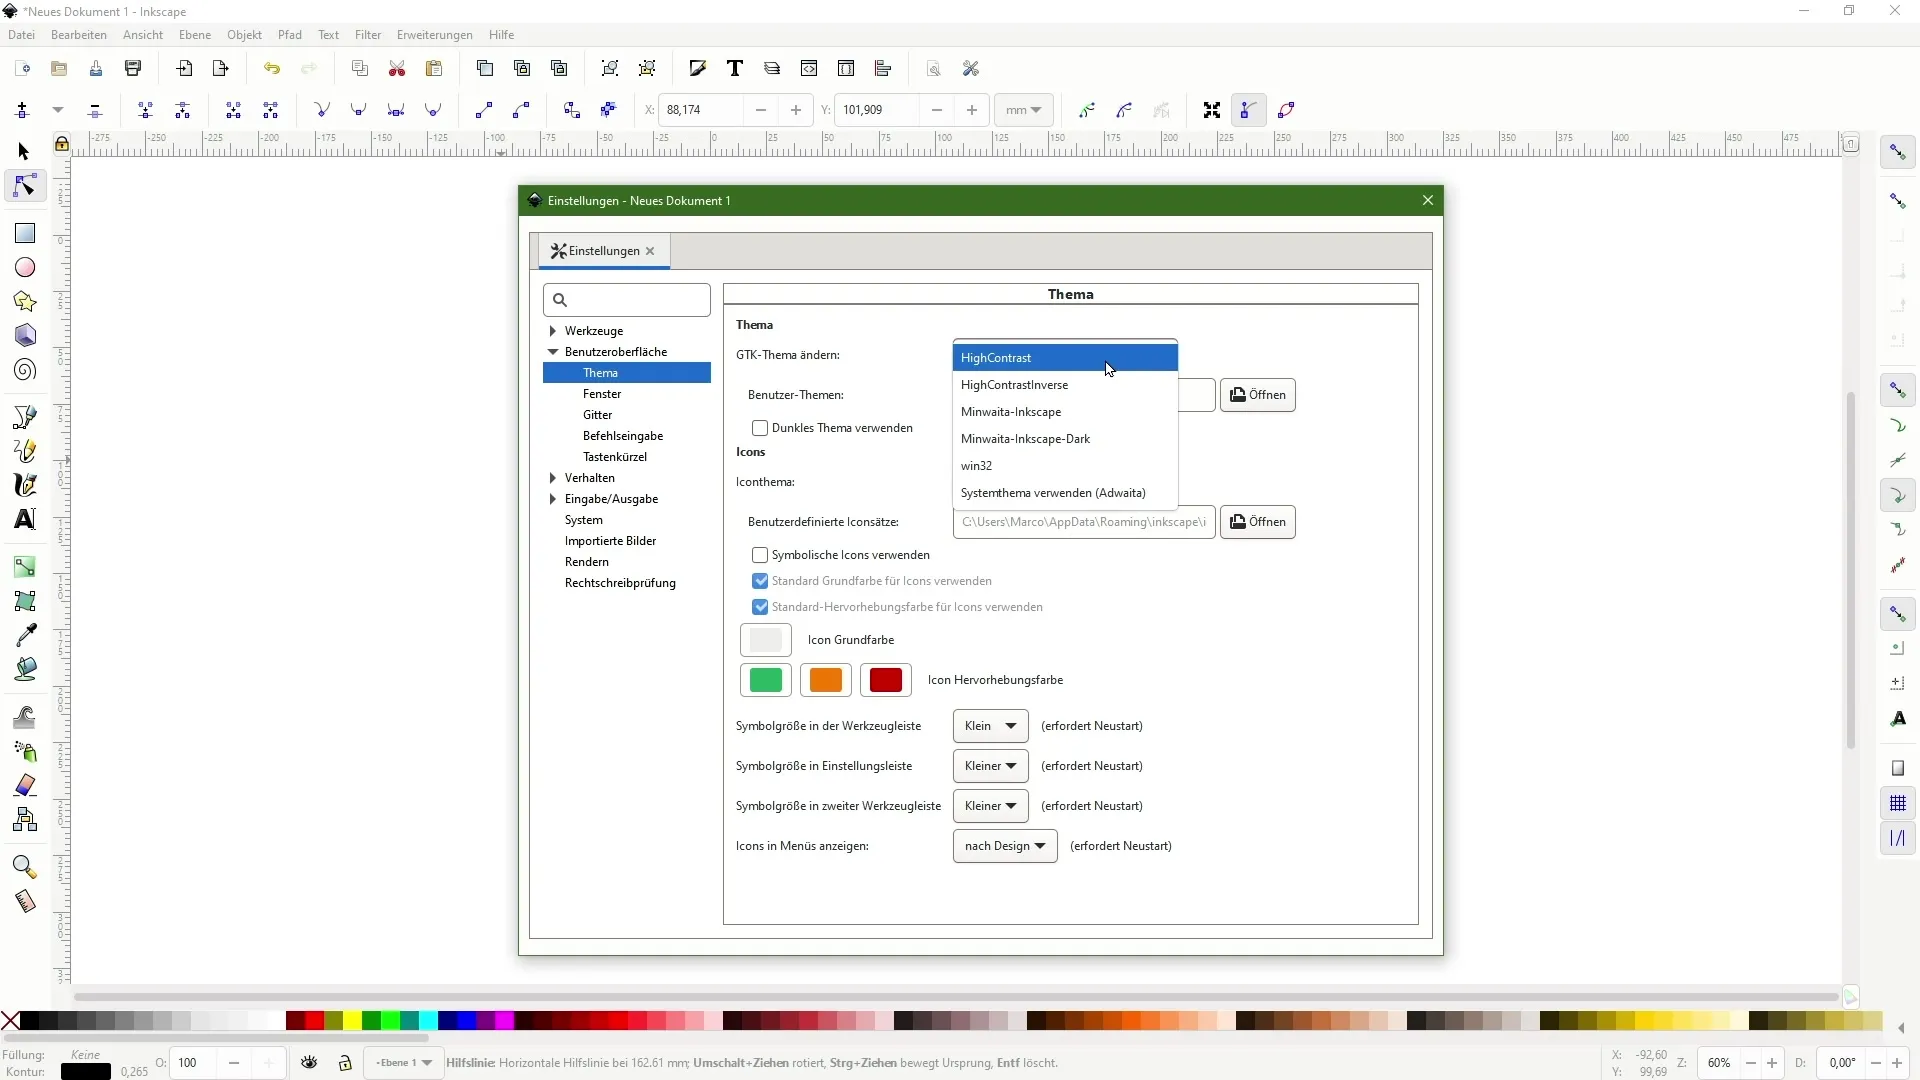This screenshot has height=1080, width=1920.
Task: Select the Rectangle tool
Action: [x=25, y=233]
